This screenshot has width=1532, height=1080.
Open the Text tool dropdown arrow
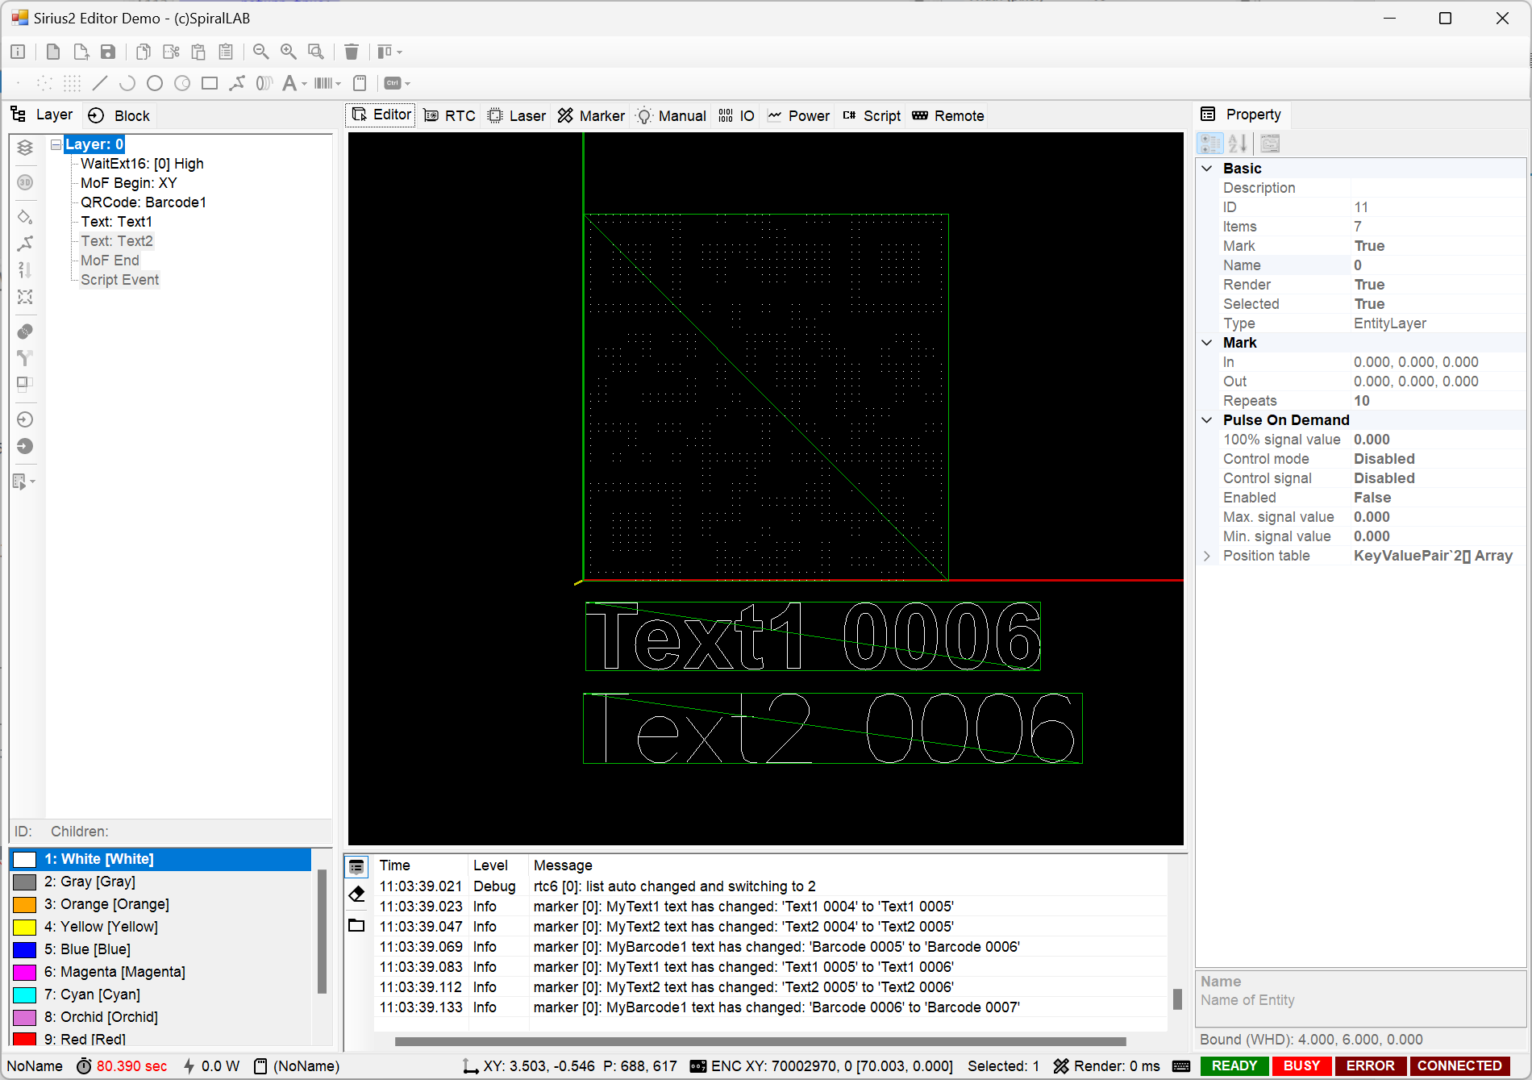[x=305, y=84]
